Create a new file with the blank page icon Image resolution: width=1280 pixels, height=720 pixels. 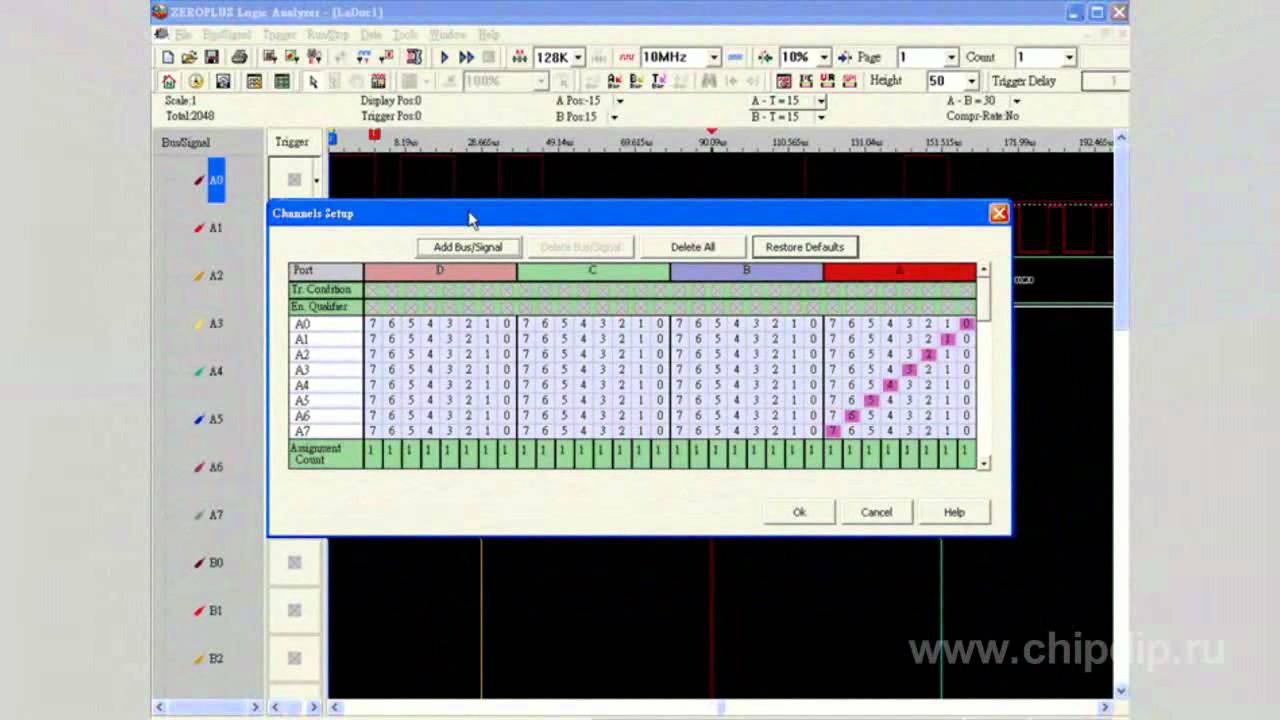168,57
